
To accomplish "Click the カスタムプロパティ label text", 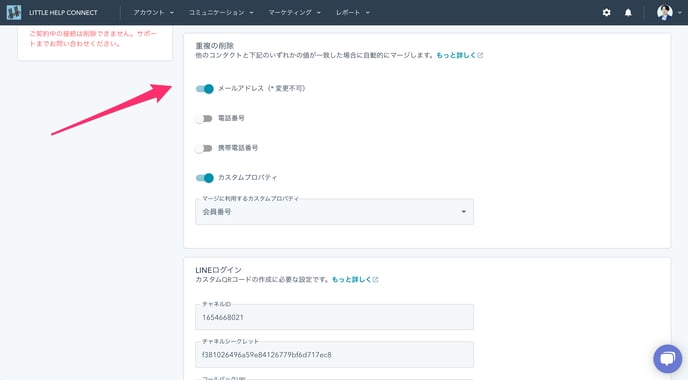I will click(x=247, y=178).
